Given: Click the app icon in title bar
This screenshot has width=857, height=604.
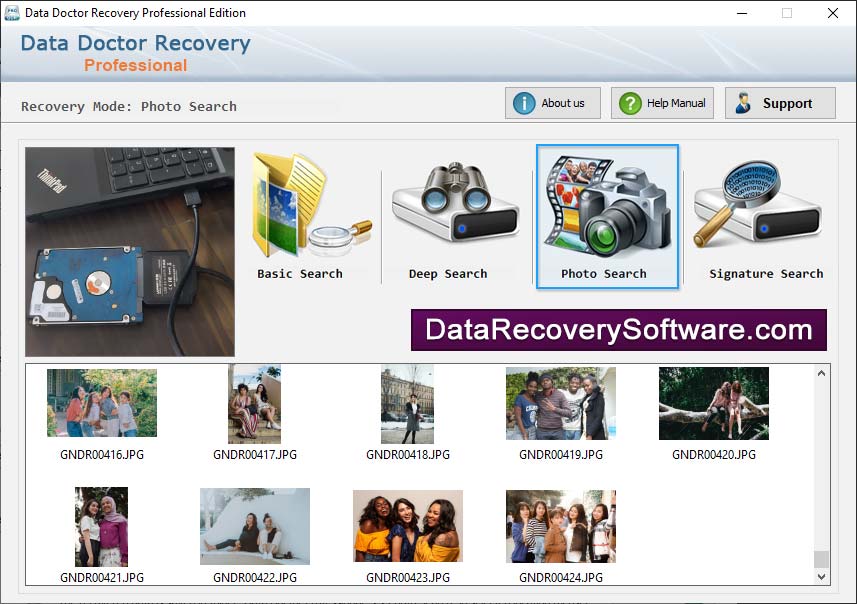Looking at the screenshot, I should click(x=12, y=13).
